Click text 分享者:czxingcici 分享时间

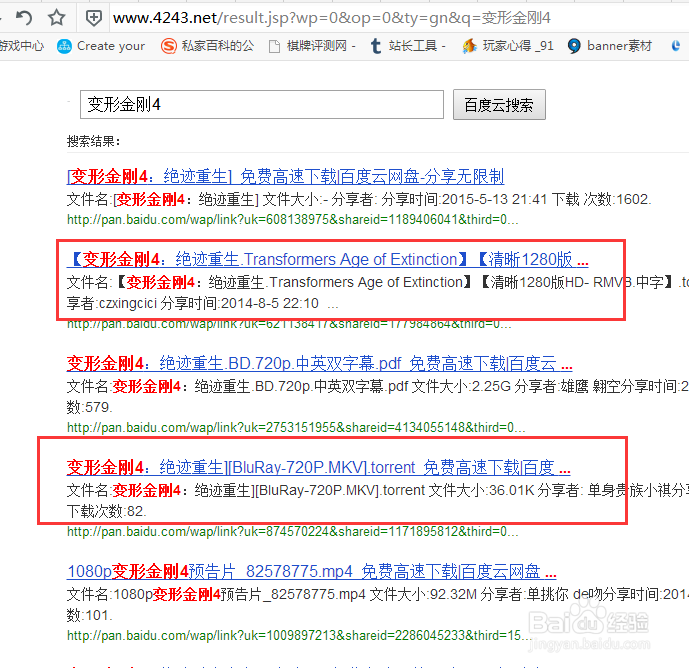coord(192,303)
